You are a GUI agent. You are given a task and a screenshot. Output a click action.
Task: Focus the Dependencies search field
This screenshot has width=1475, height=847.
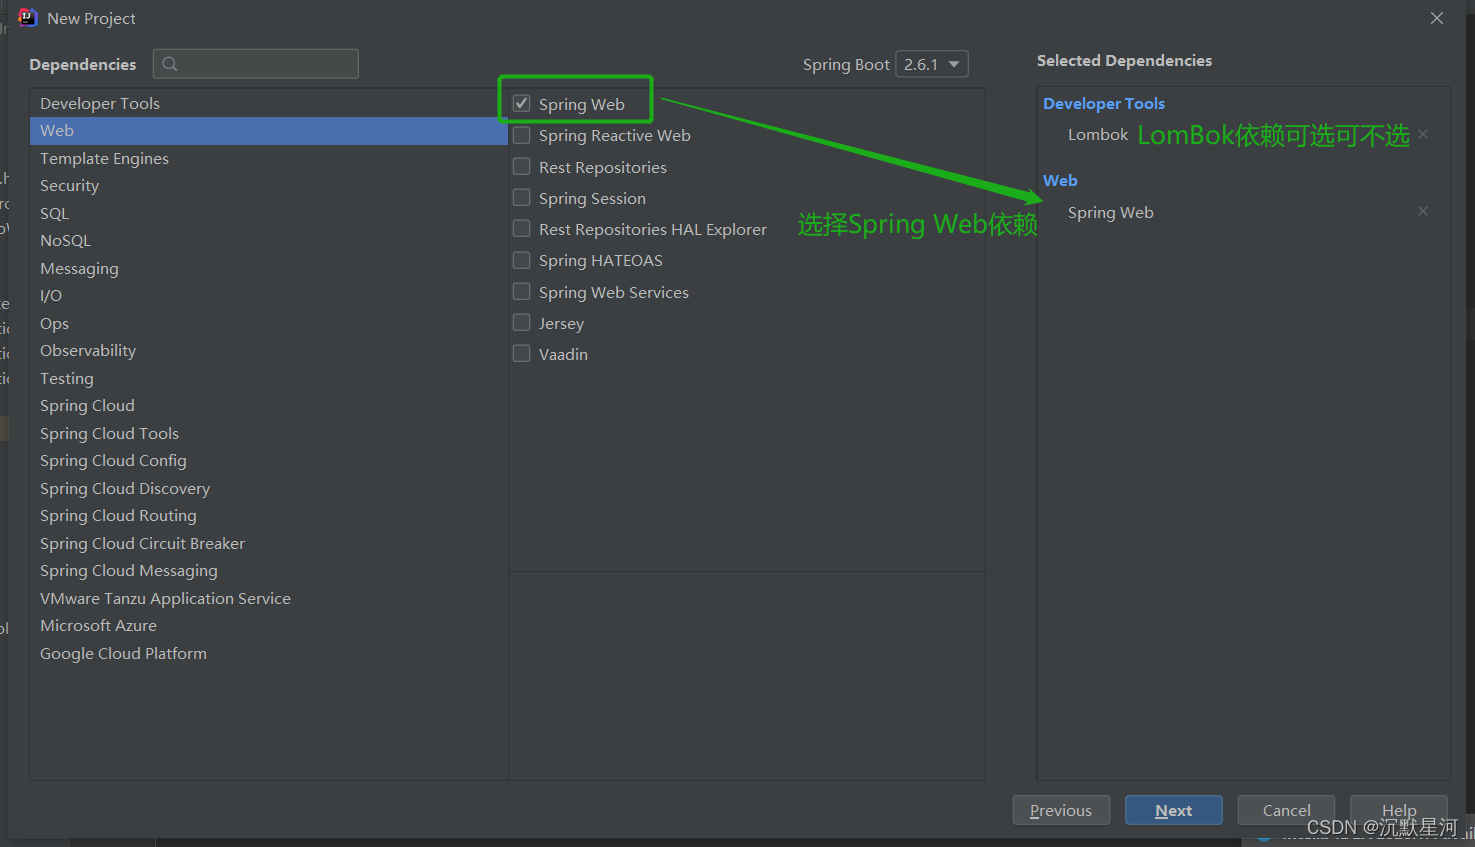pyautogui.click(x=256, y=64)
